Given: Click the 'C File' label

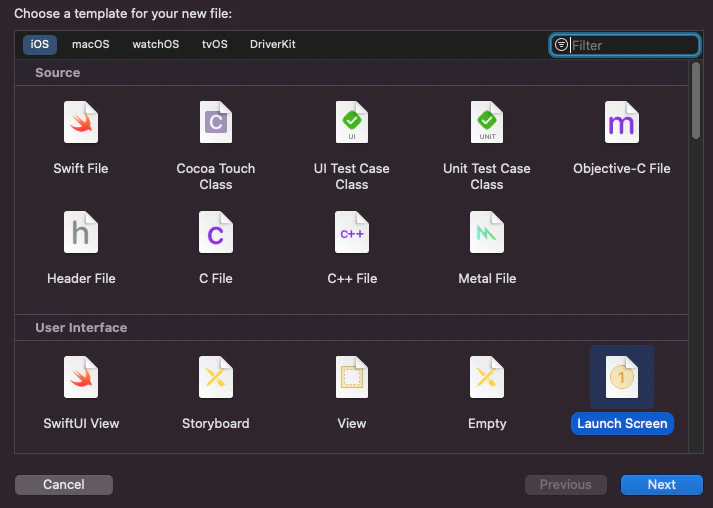Looking at the screenshot, I should 216,278.
